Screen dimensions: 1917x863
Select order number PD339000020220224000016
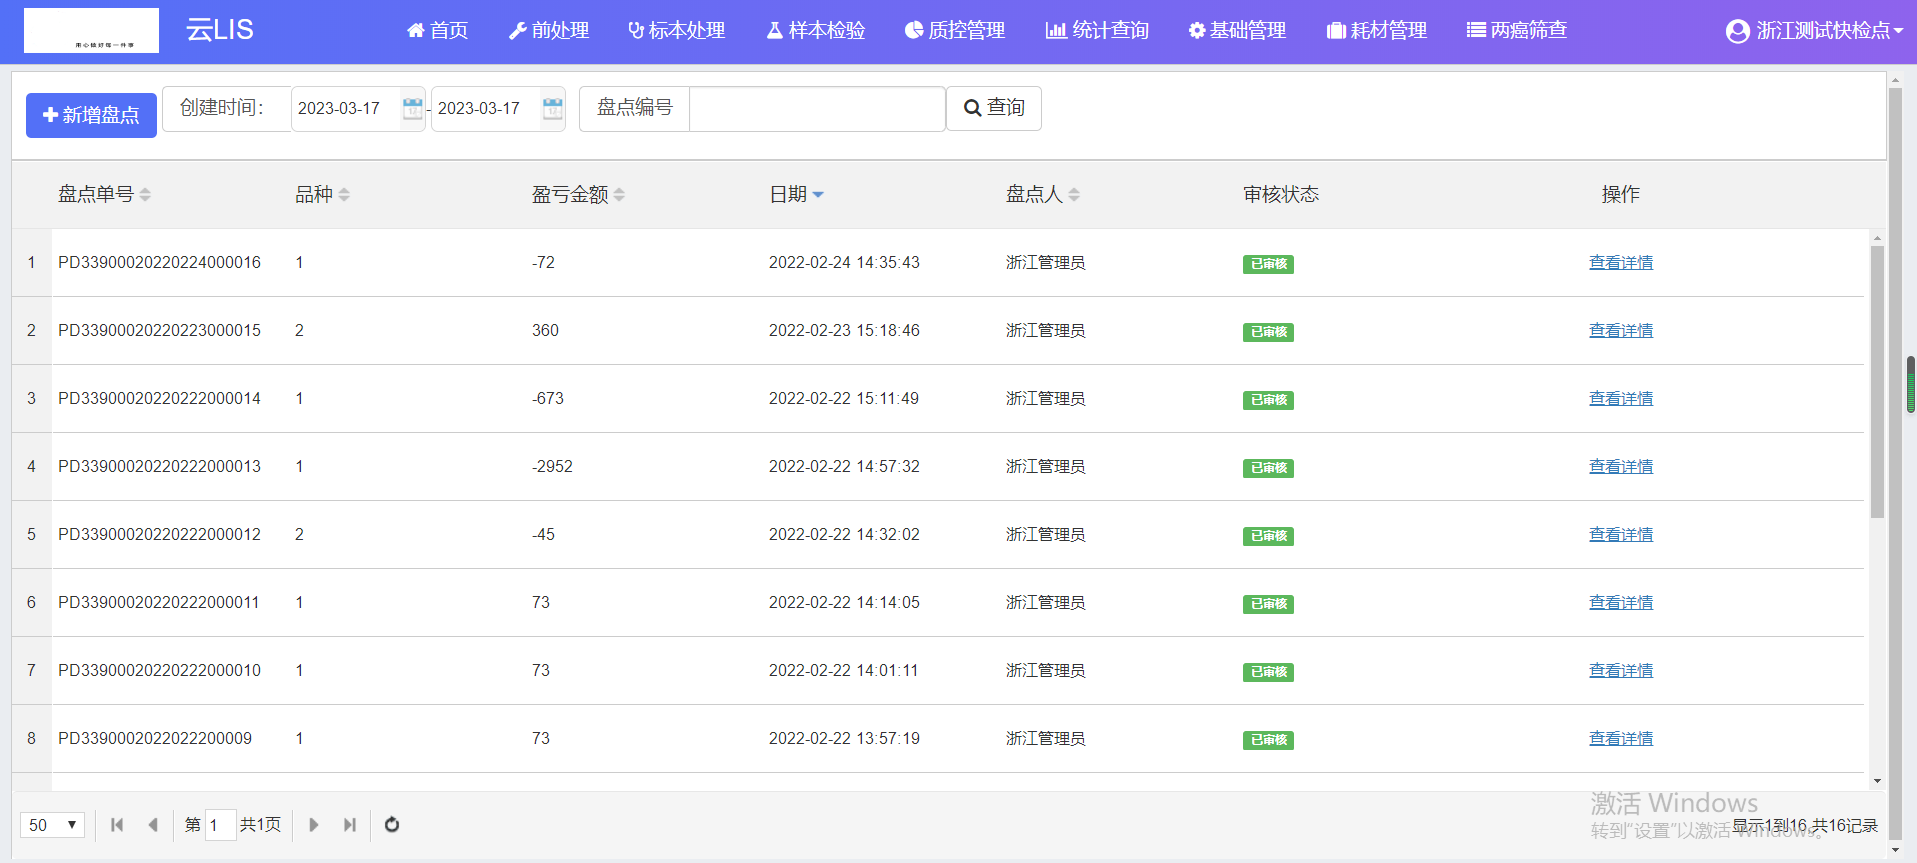[159, 263]
